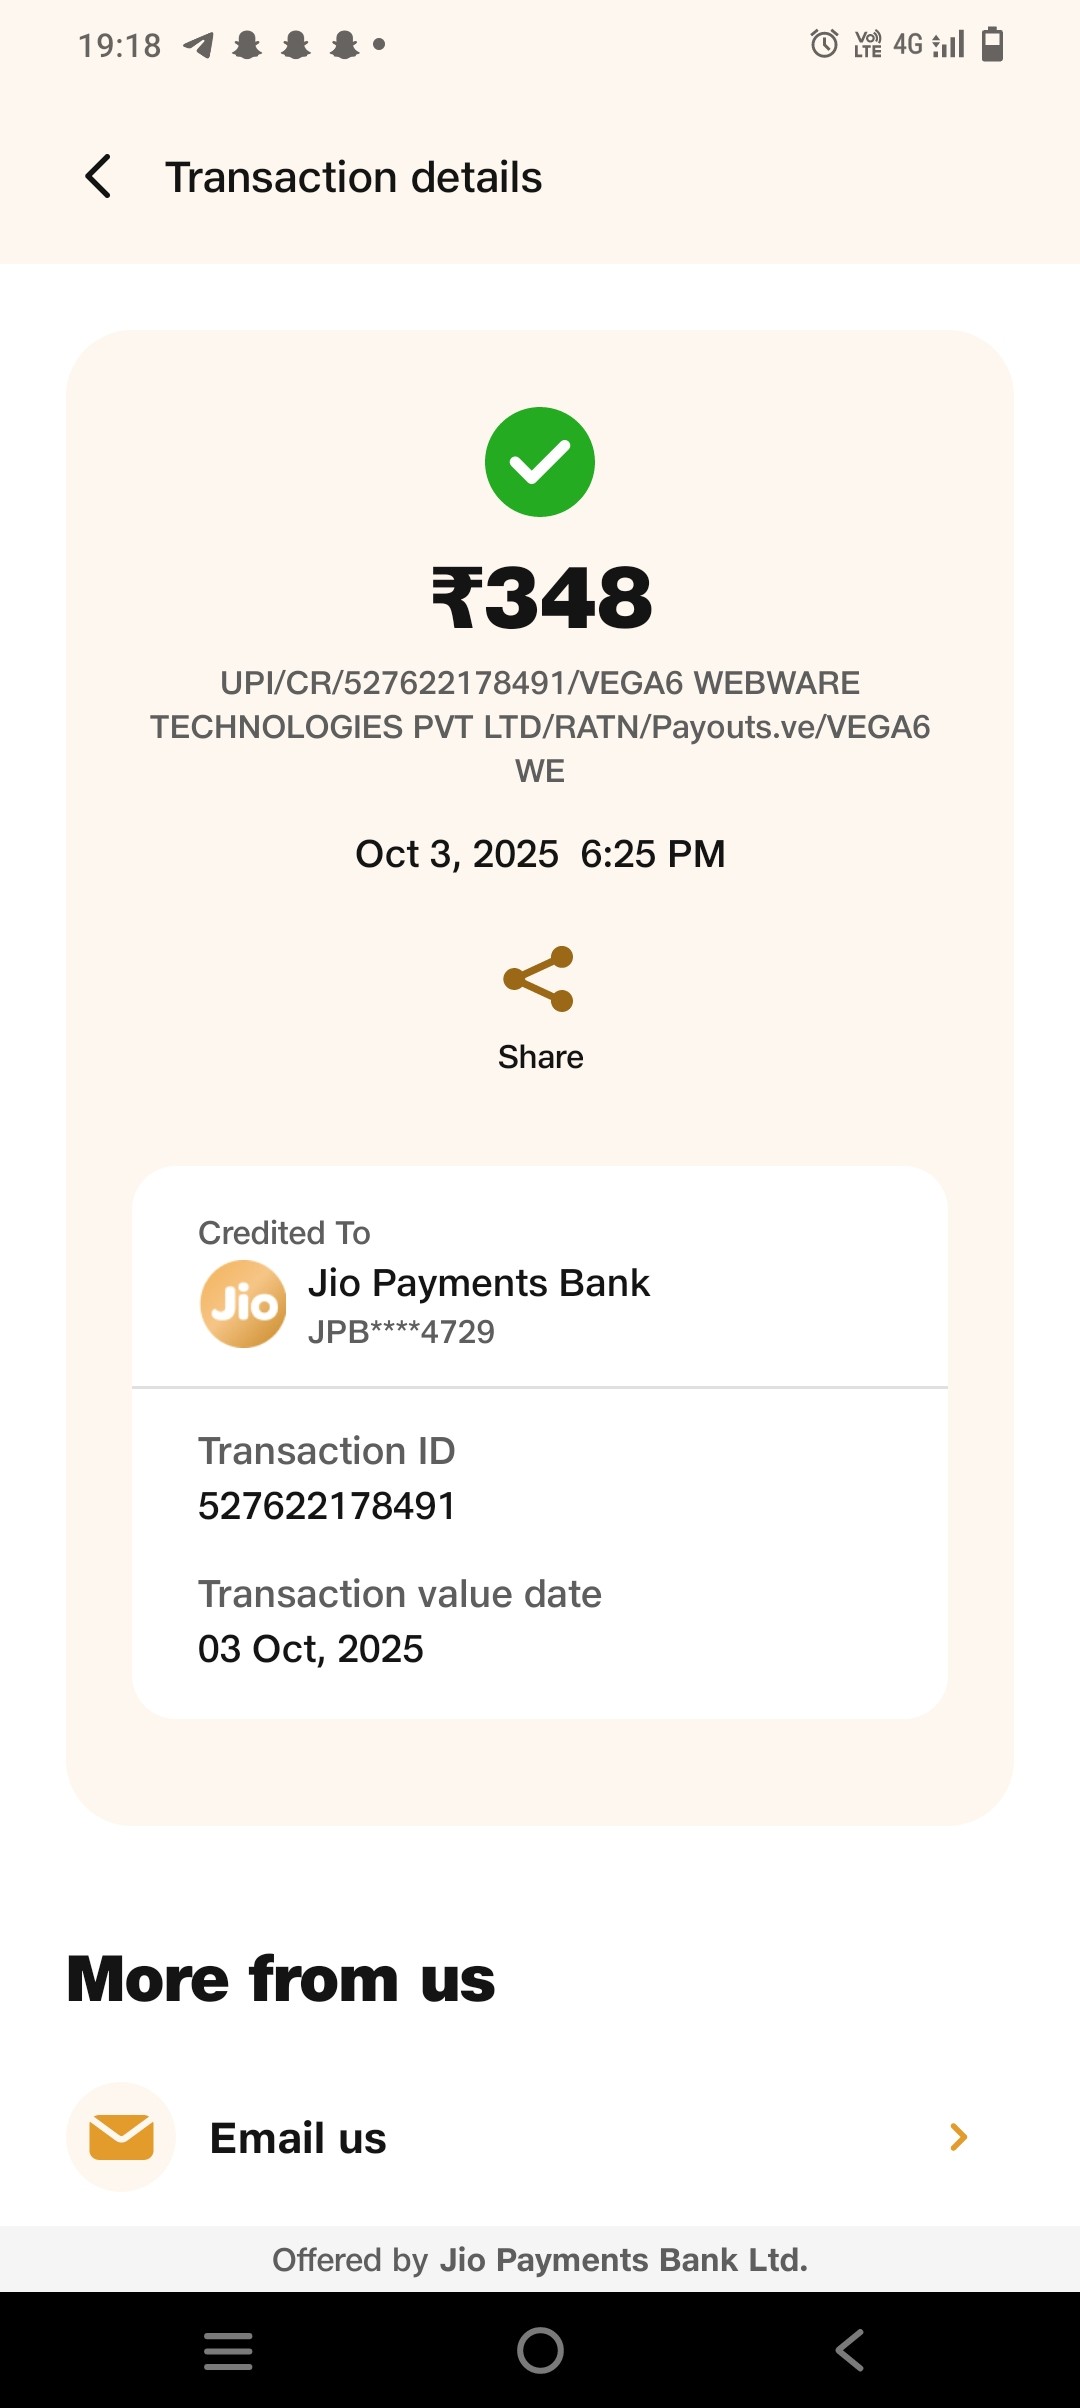Image resolution: width=1080 pixels, height=2408 pixels.
Task: Tap the battery icon in status bar
Action: [992, 44]
